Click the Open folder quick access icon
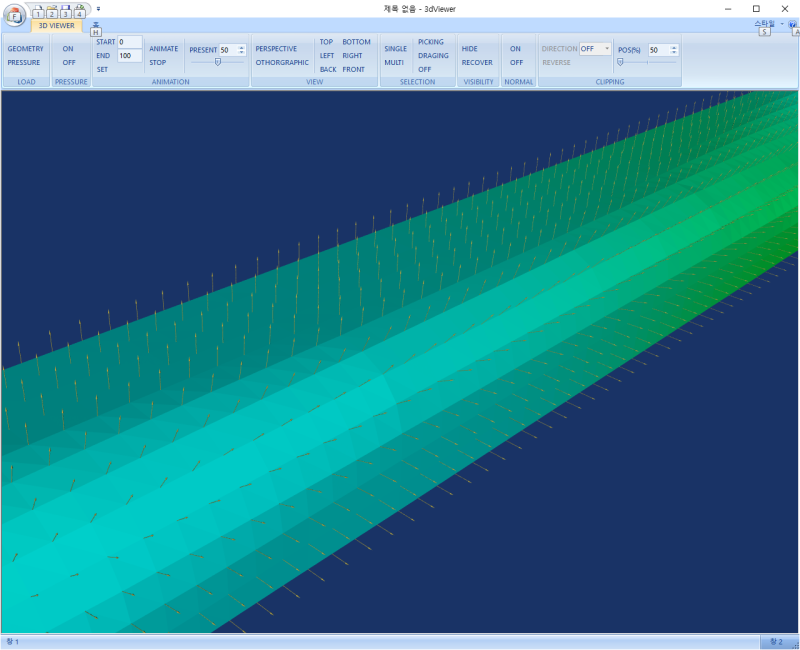The height and width of the screenshot is (650, 800). (52, 11)
